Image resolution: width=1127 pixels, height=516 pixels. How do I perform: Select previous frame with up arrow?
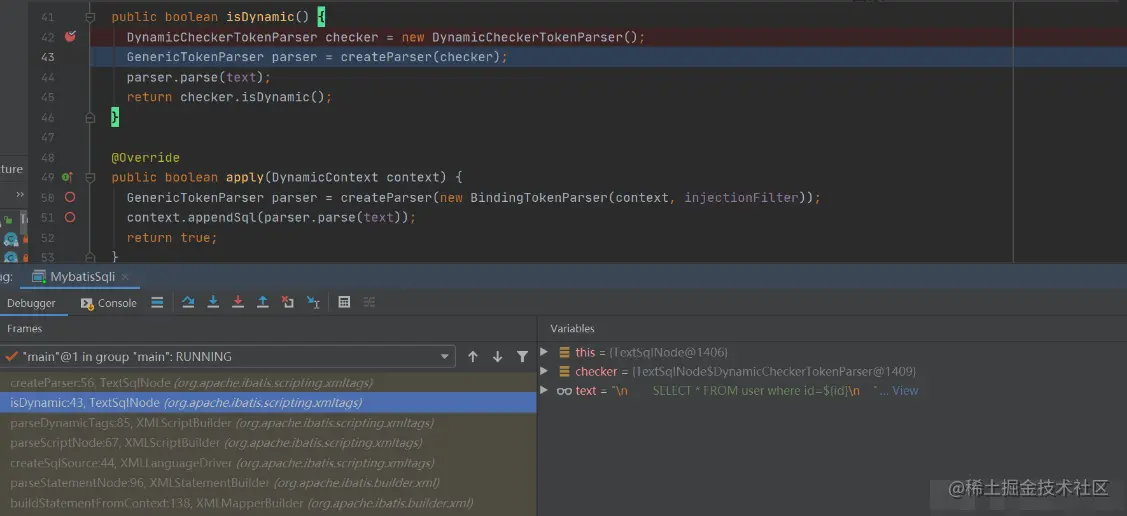(472, 356)
